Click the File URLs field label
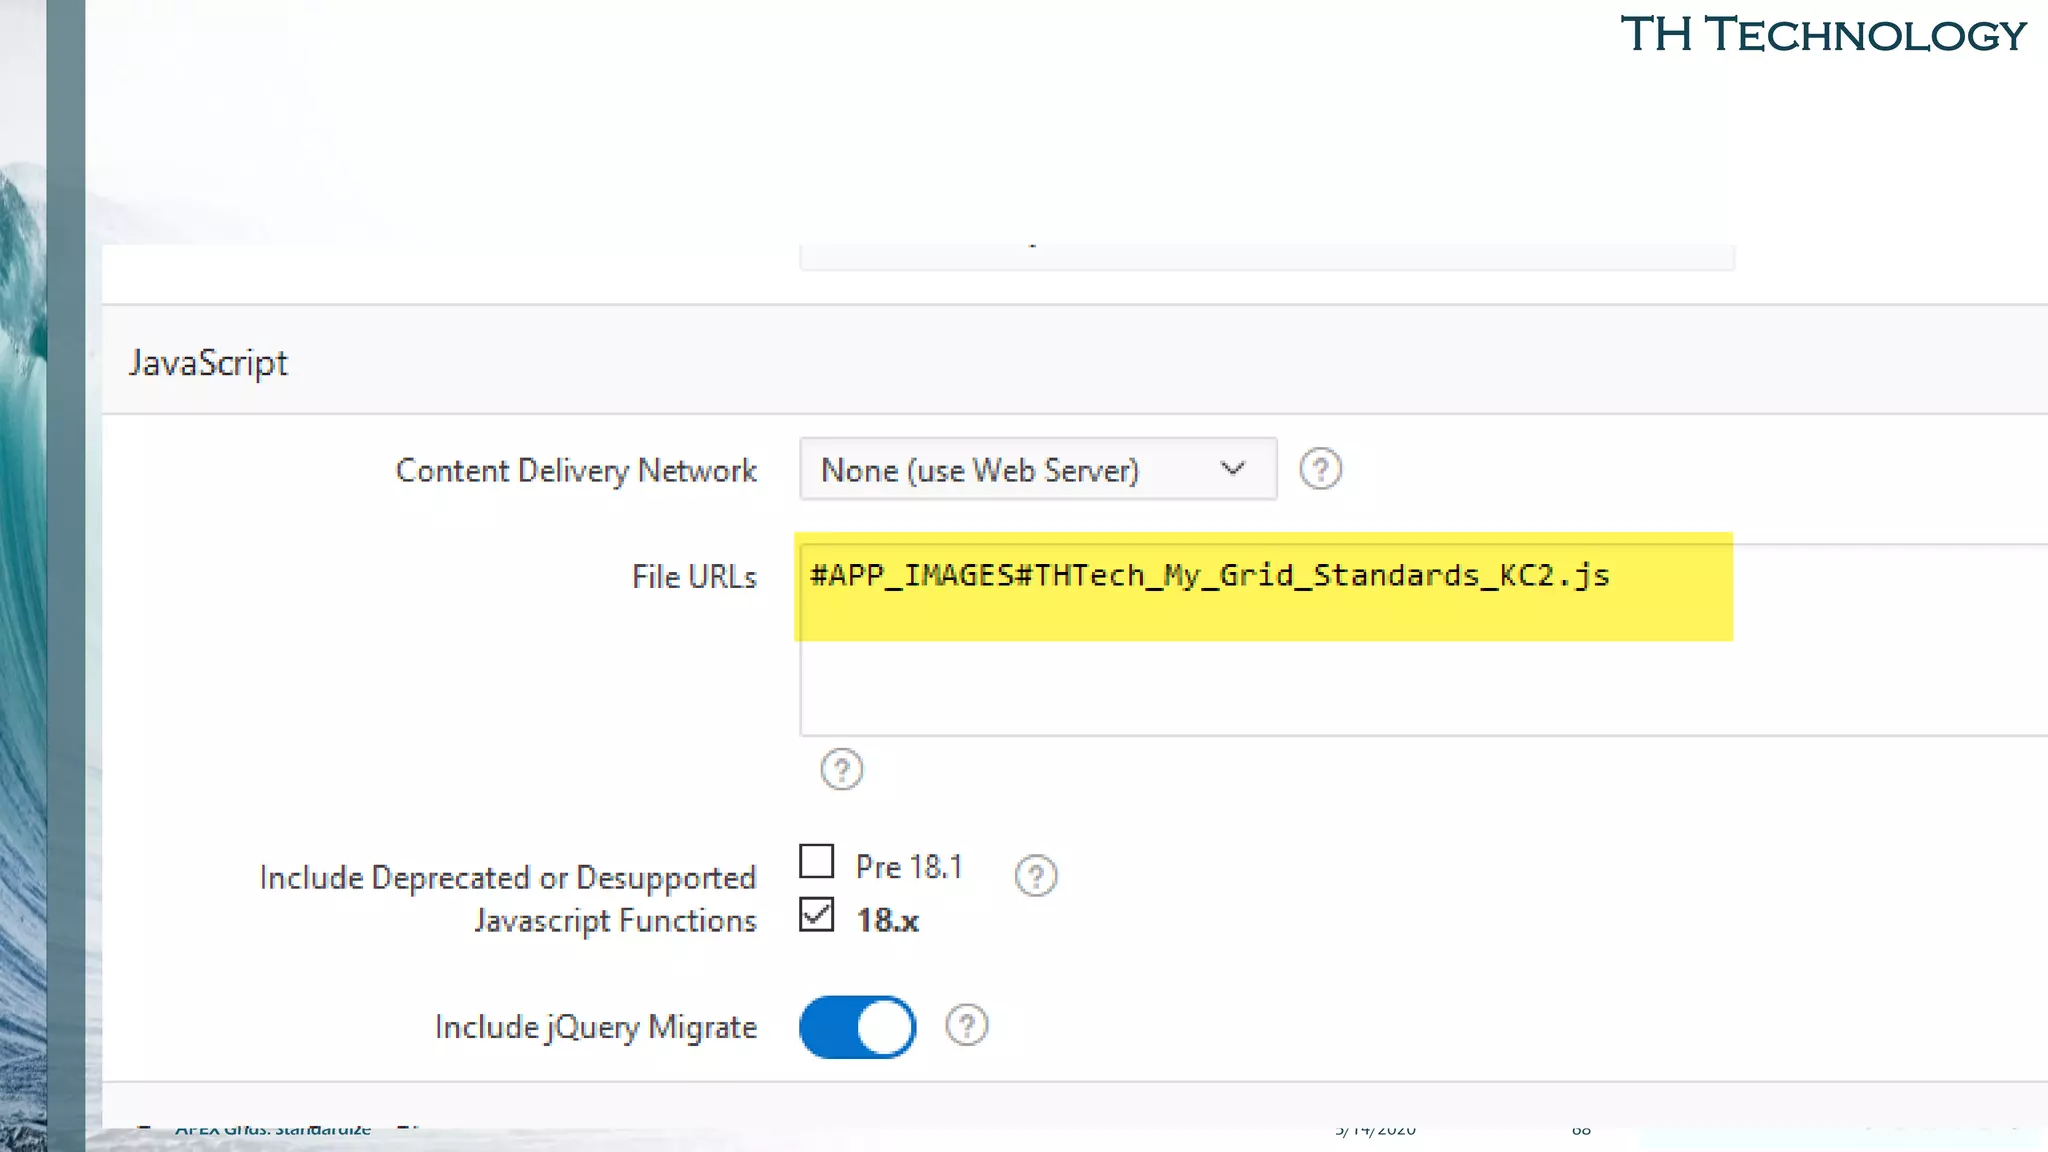 [x=694, y=577]
